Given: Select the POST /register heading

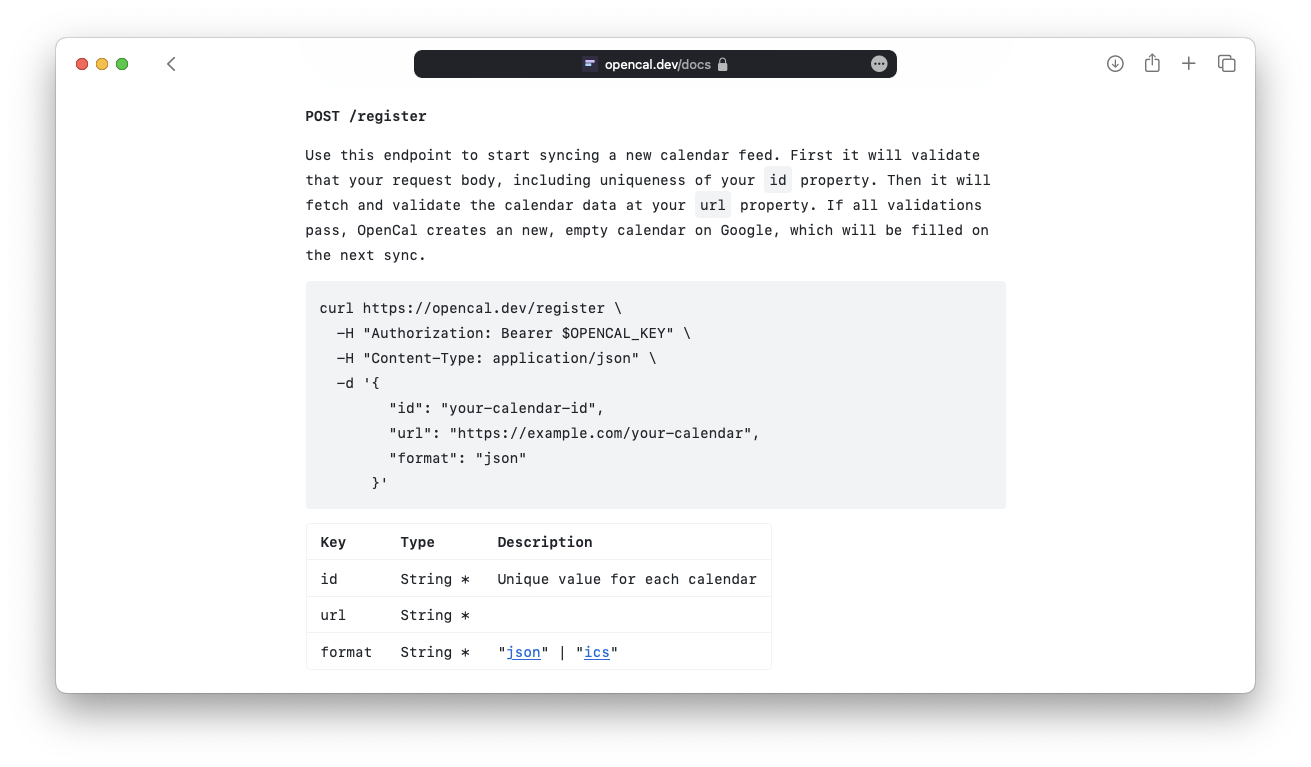Looking at the screenshot, I should [x=366, y=116].
